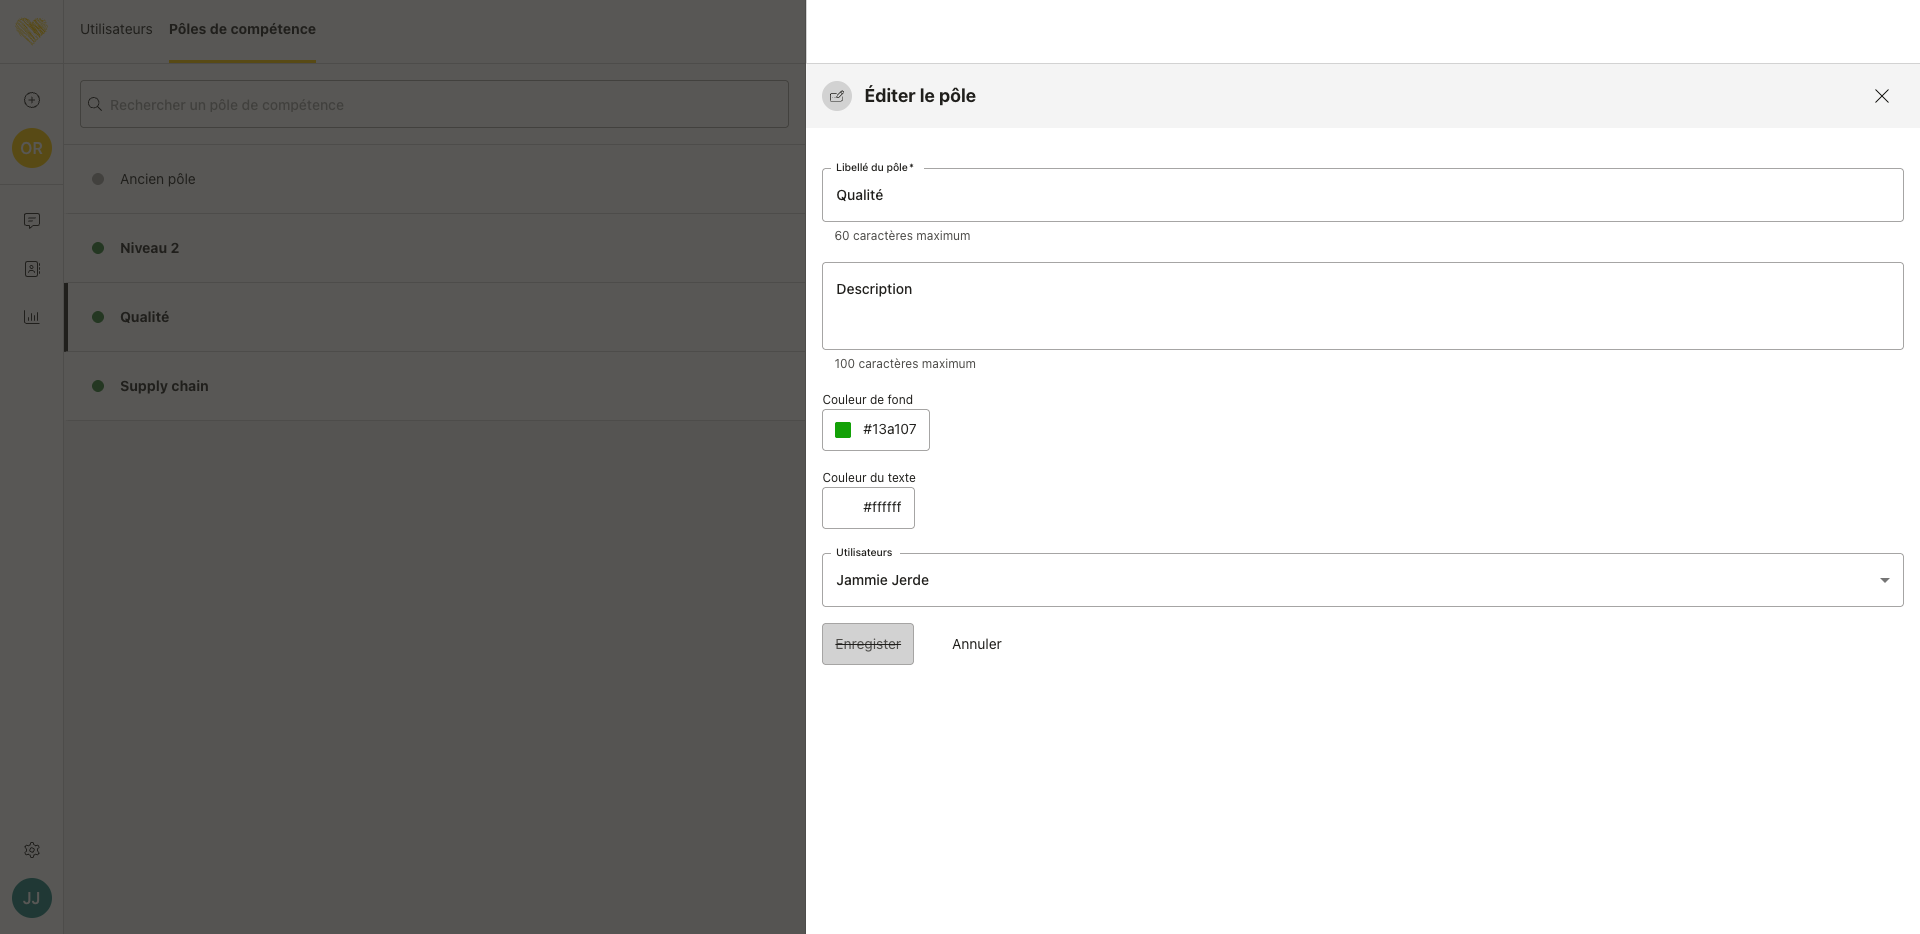Switch to the Utilisateurs tab
The height and width of the screenshot is (934, 1920).
[116, 29]
